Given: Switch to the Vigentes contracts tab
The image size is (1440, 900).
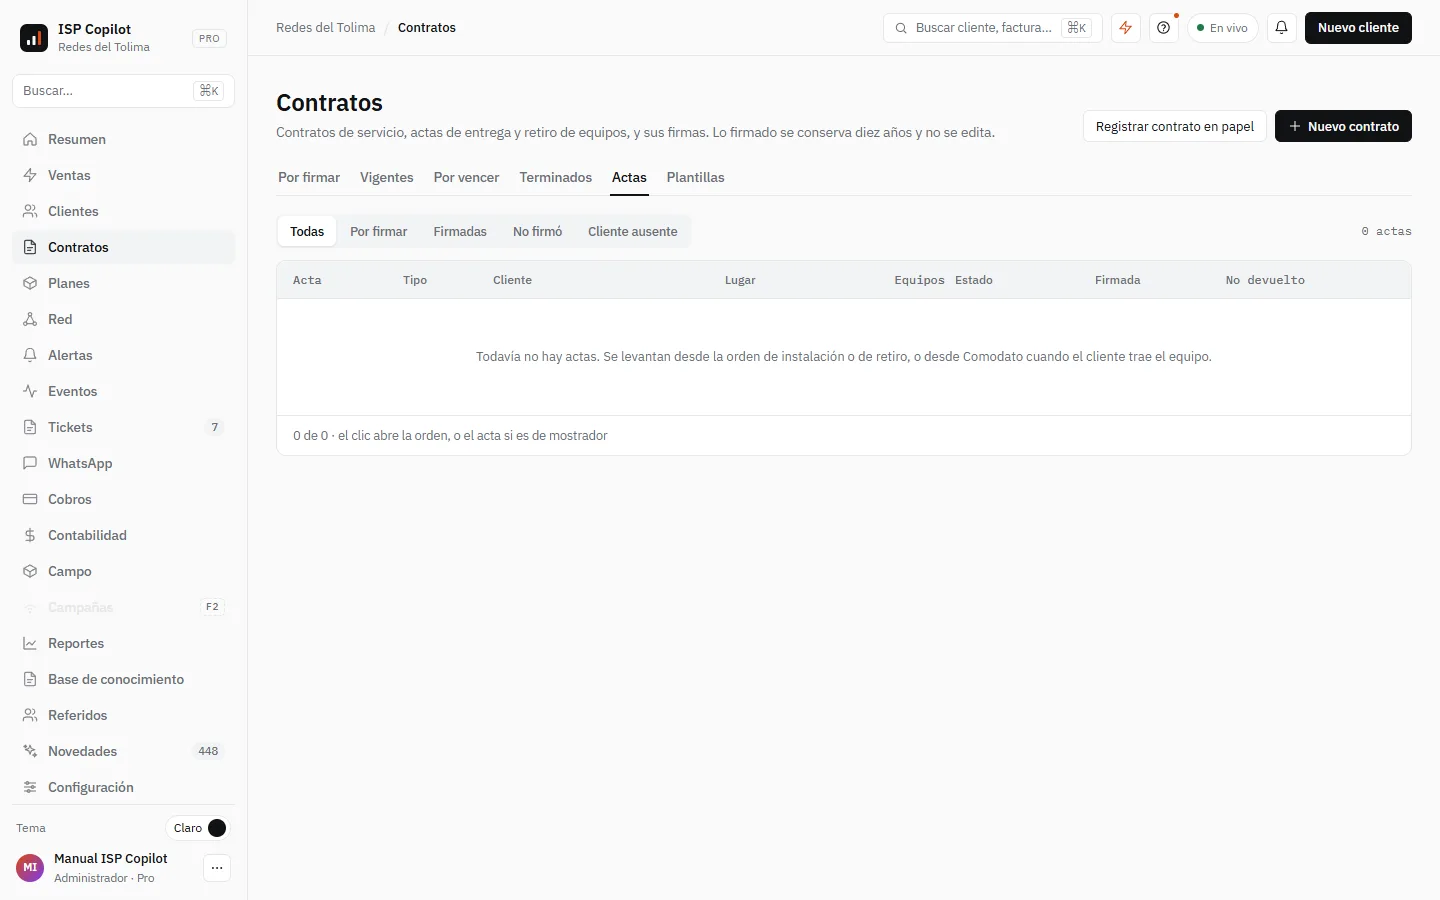Looking at the screenshot, I should [387, 178].
